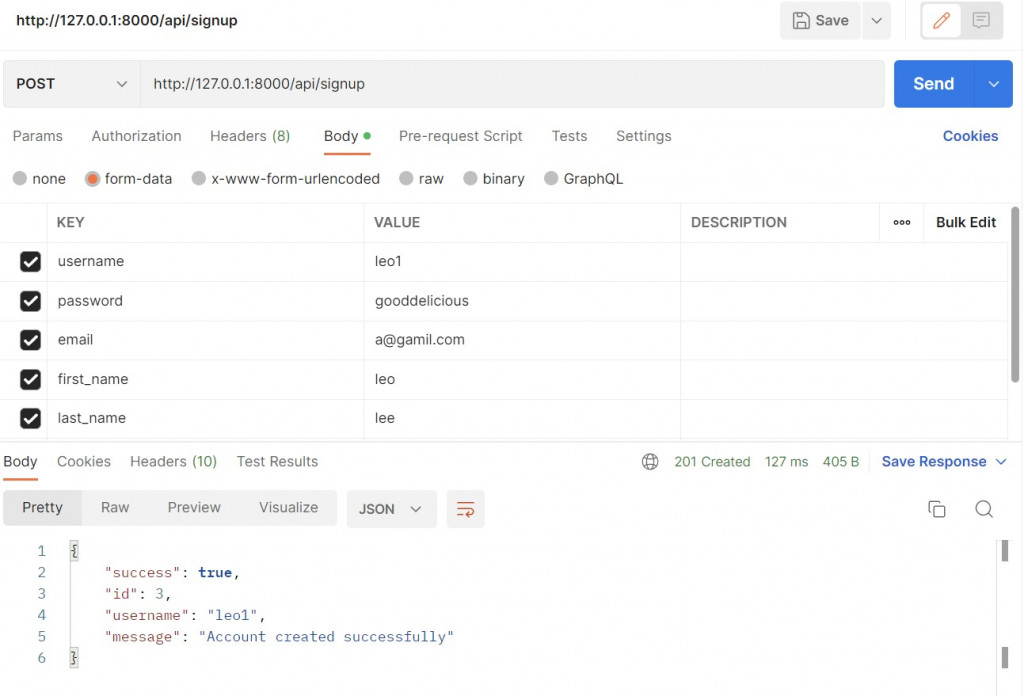The height and width of the screenshot is (696, 1024).
Task: Uncheck the email row checkbox
Action: click(30, 340)
